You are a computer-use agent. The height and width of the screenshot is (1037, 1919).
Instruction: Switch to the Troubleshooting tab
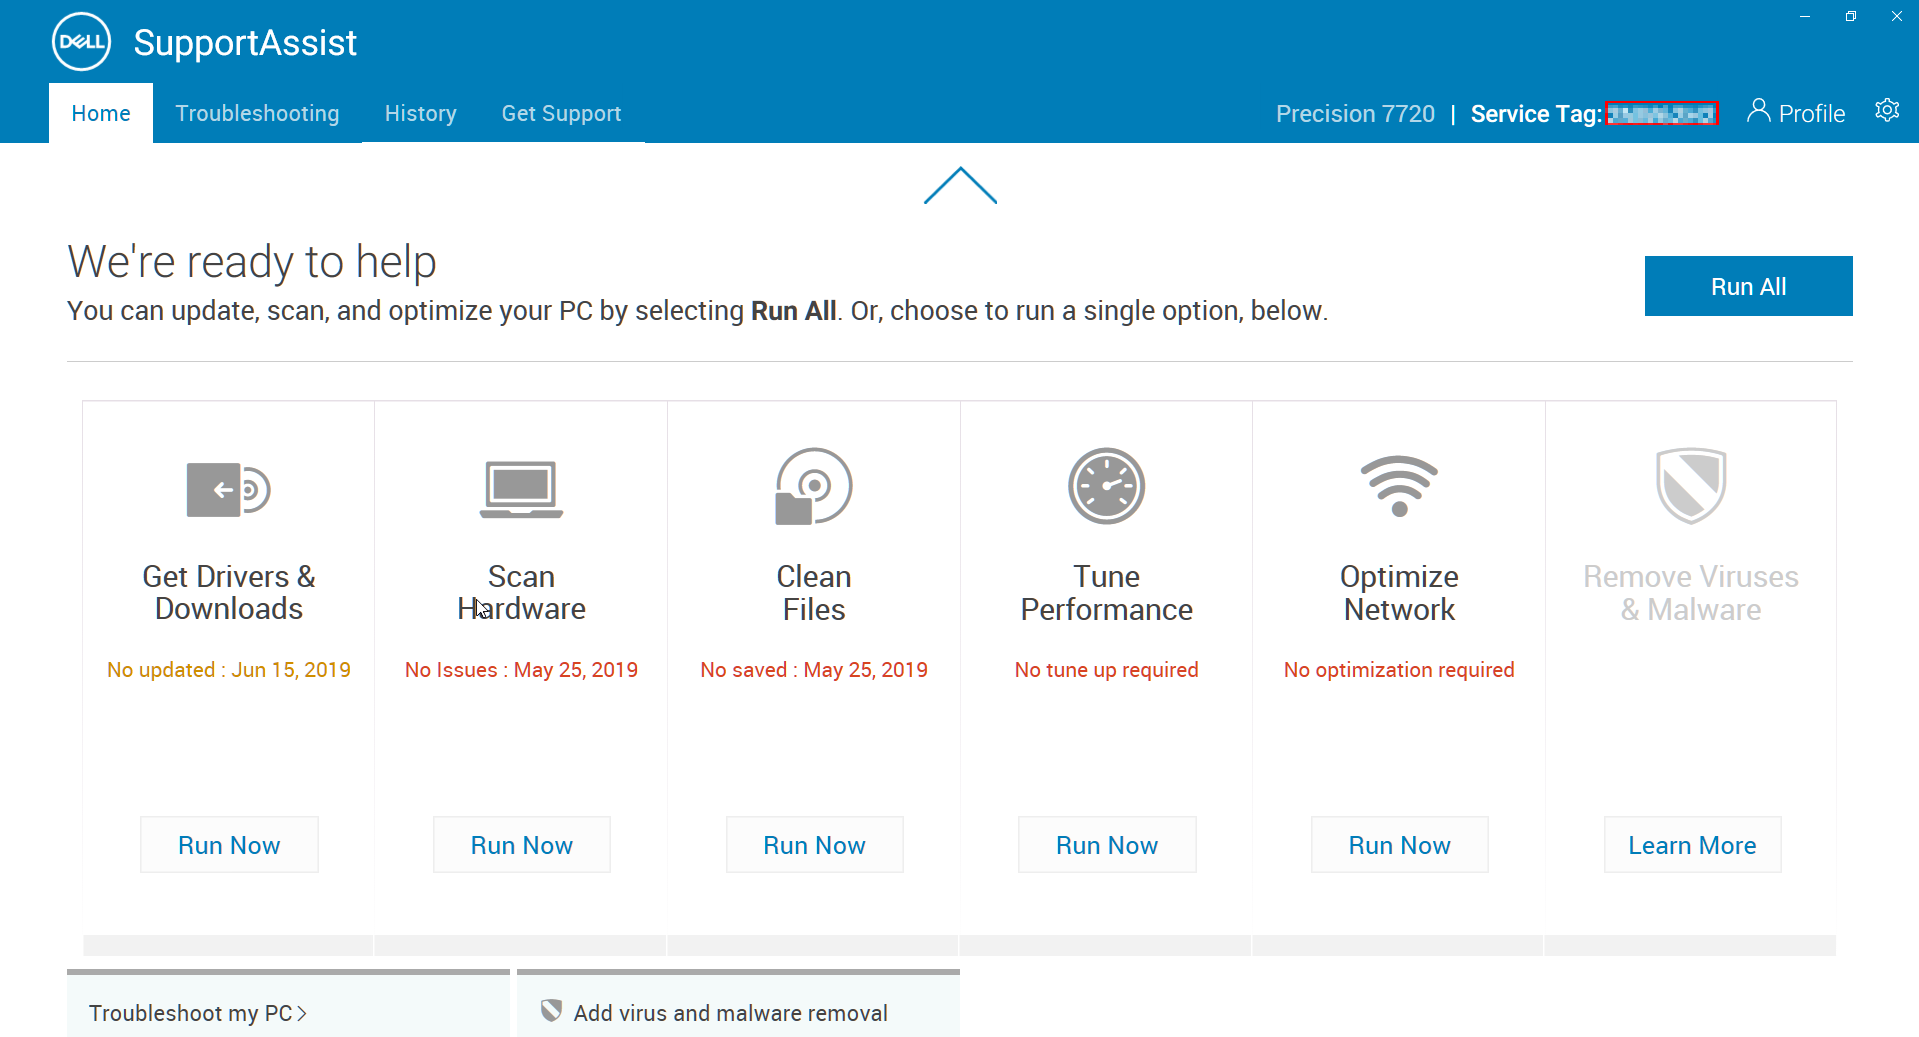257,114
